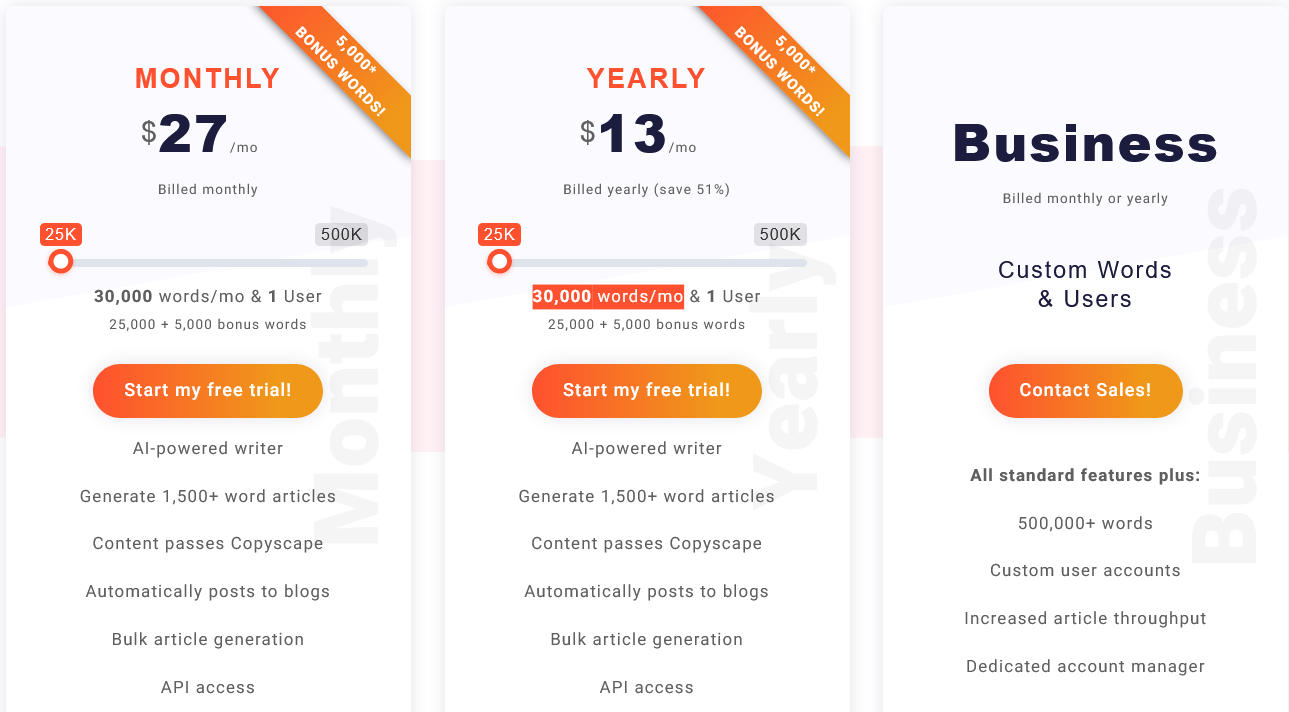The image size is (1289, 712).
Task: Click the Monthly plan word slider handle
Action: click(x=61, y=262)
